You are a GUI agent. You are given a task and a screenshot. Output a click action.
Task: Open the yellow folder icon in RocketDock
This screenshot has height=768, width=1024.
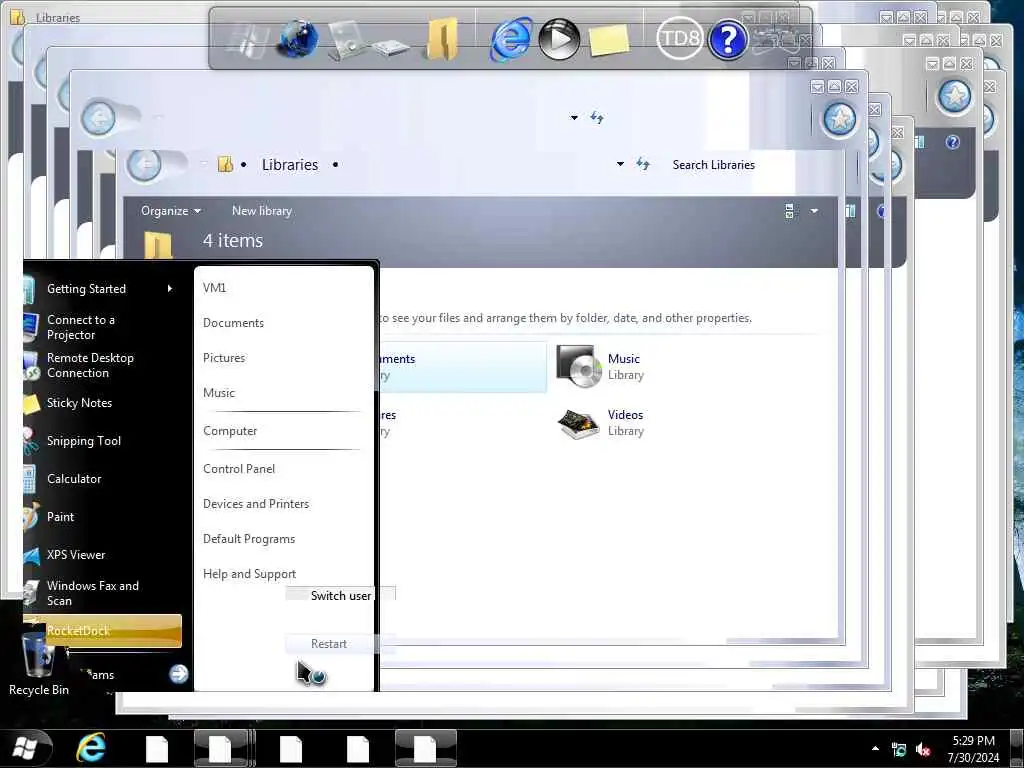point(442,39)
